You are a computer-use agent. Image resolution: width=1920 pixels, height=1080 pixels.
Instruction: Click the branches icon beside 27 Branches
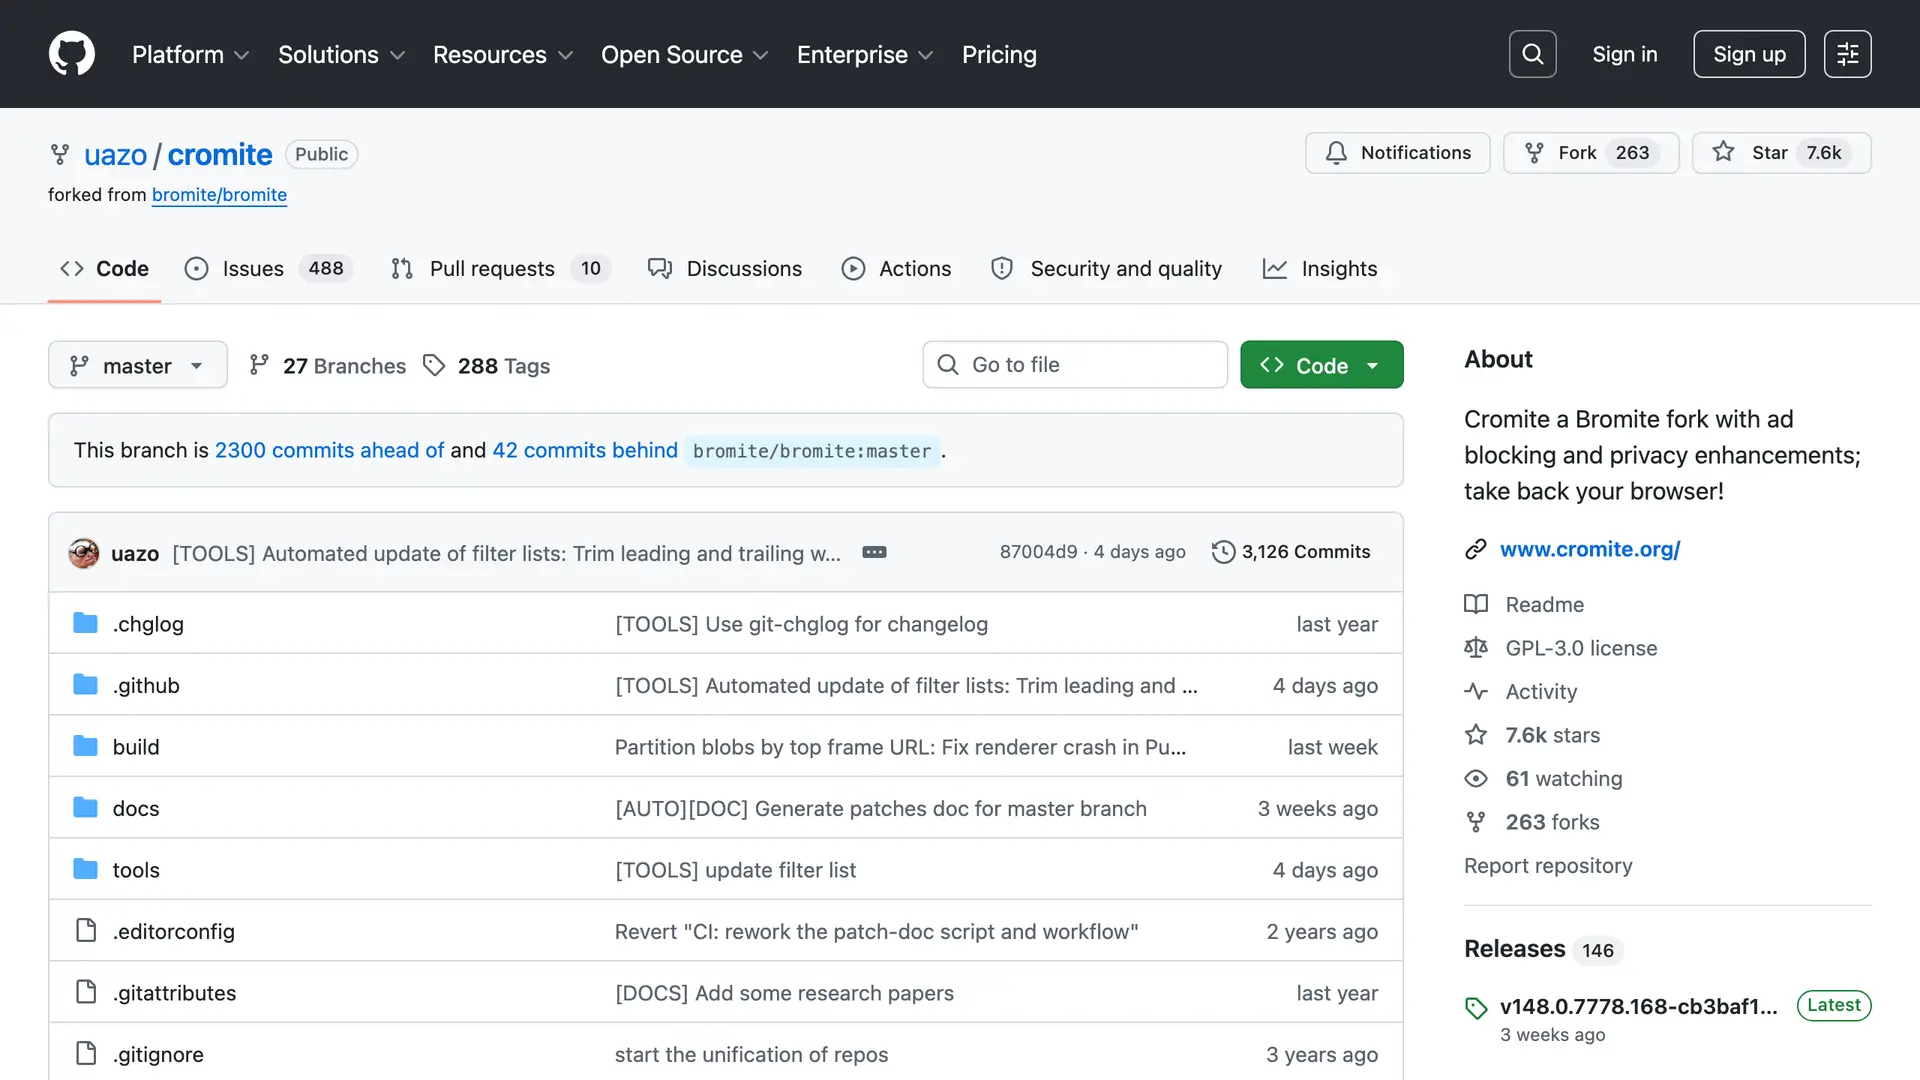[259, 365]
